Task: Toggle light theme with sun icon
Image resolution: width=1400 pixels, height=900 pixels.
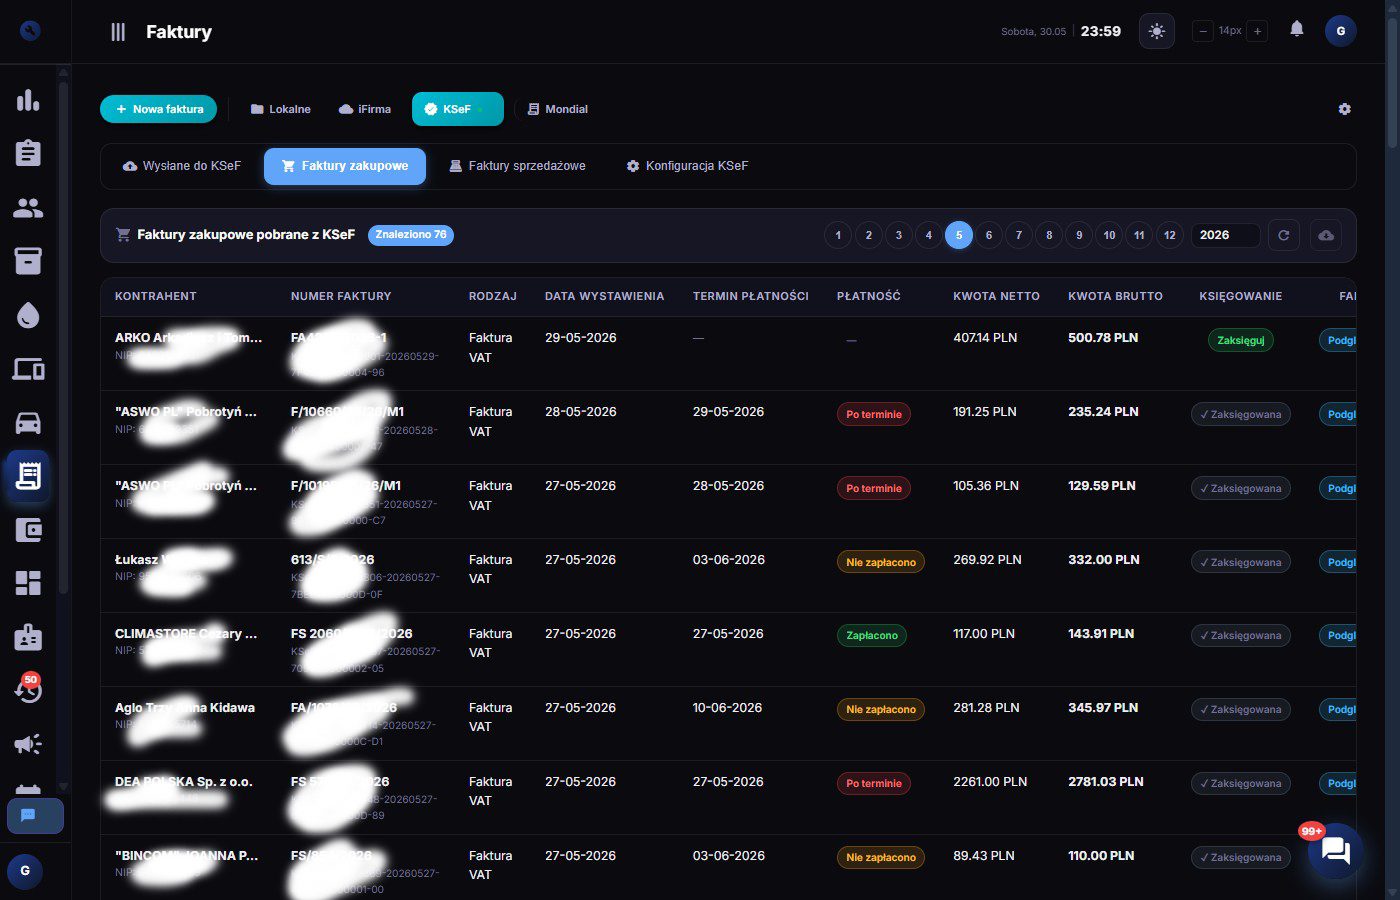Action: pos(1157,31)
